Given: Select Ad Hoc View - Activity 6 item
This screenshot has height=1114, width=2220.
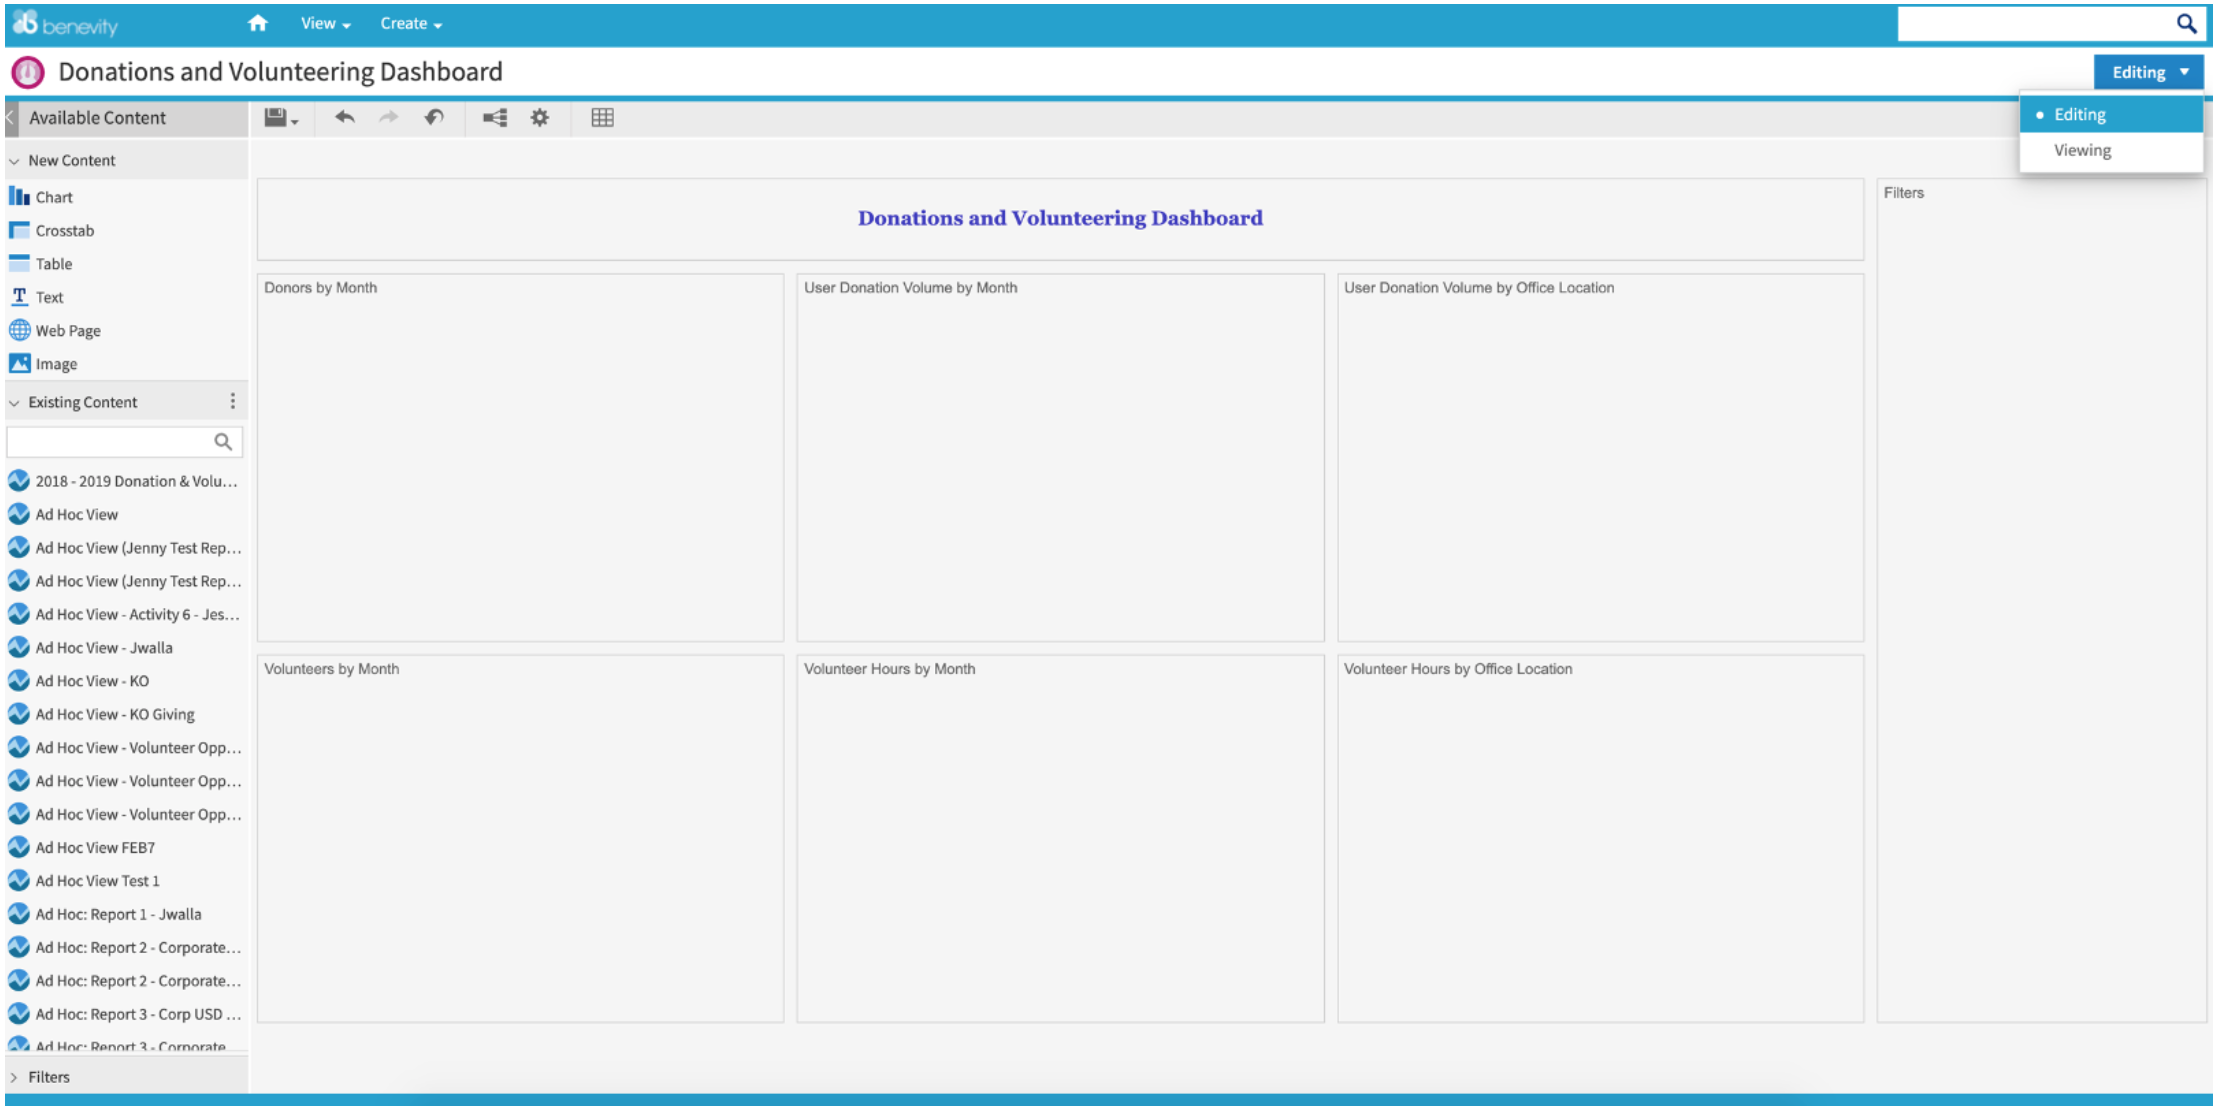Looking at the screenshot, I should tap(124, 614).
